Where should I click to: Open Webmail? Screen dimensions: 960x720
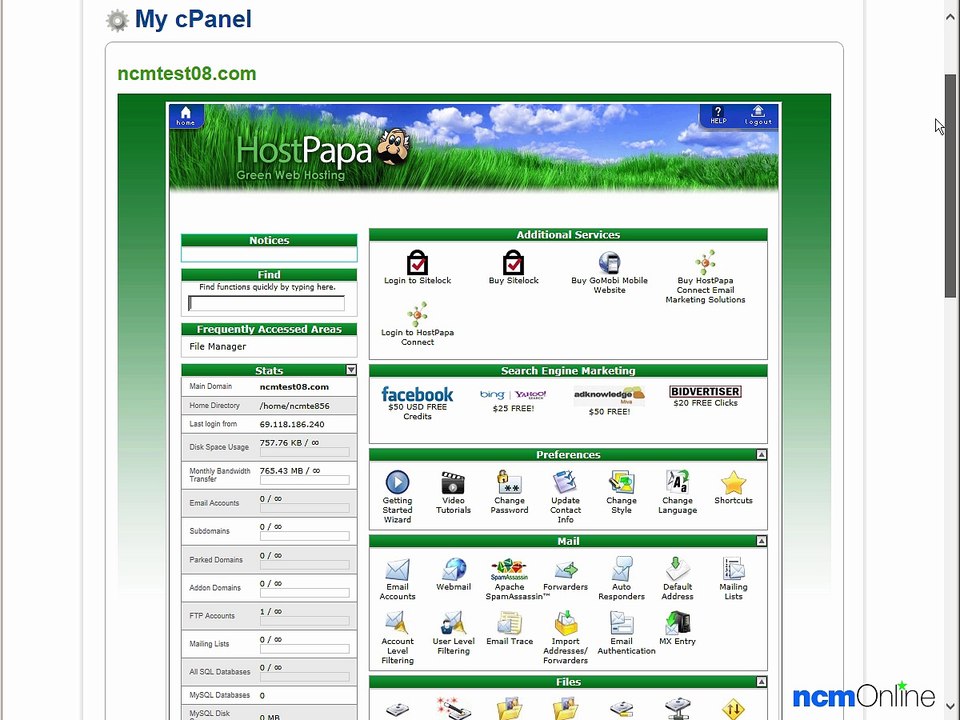coord(454,574)
